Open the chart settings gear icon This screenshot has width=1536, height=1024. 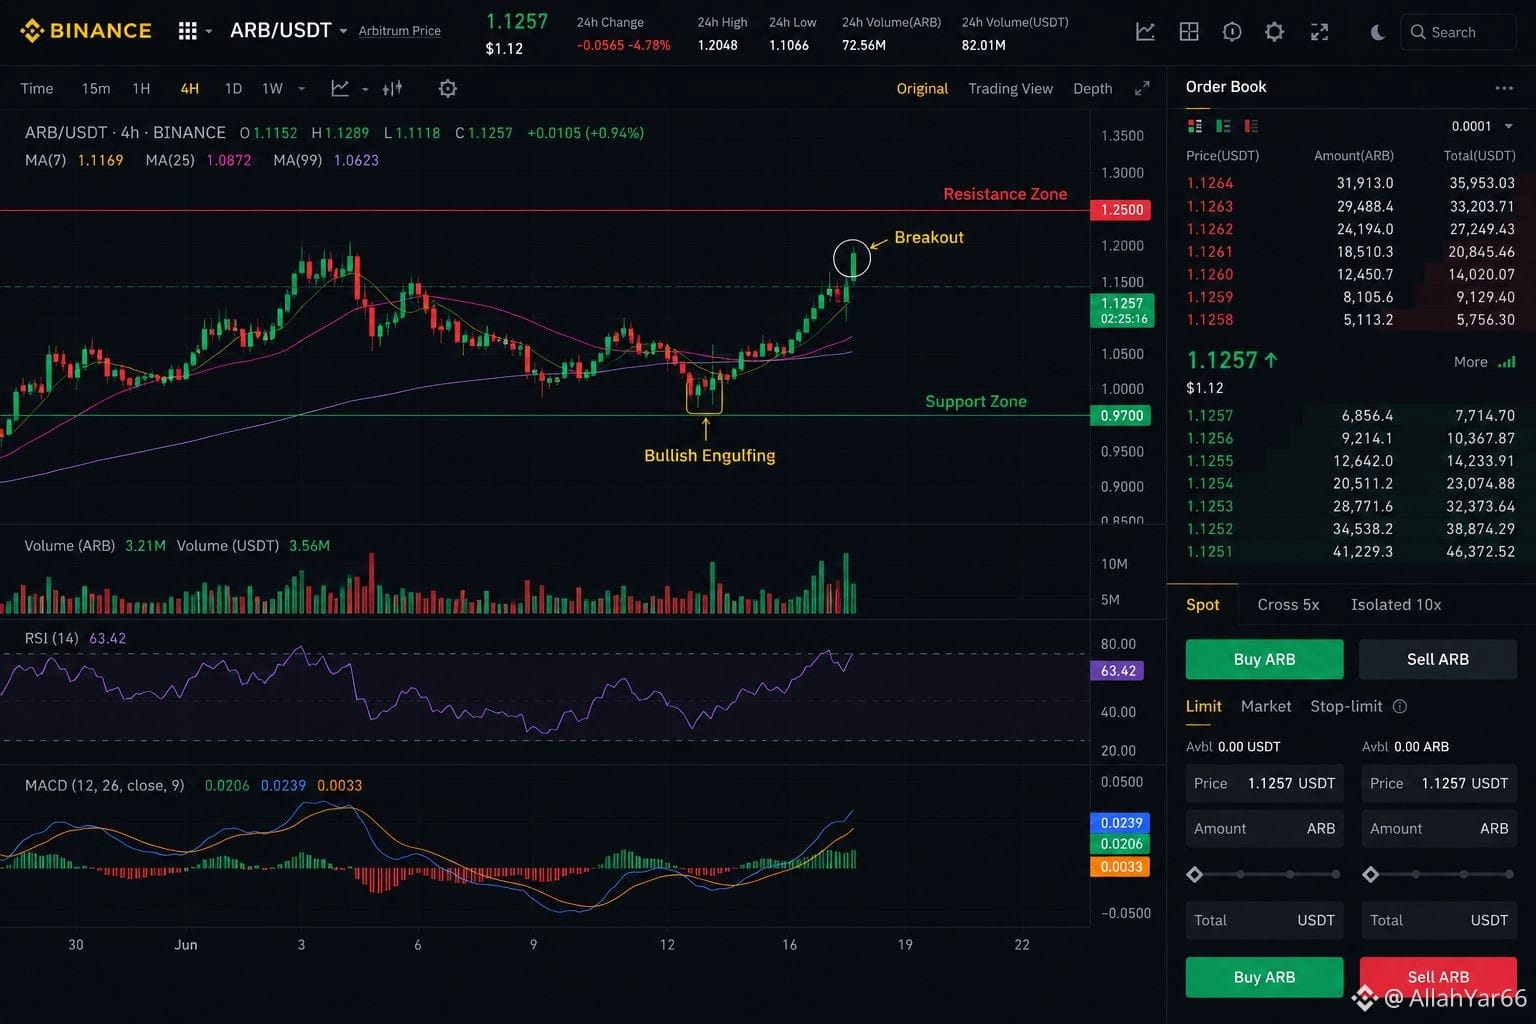click(448, 88)
